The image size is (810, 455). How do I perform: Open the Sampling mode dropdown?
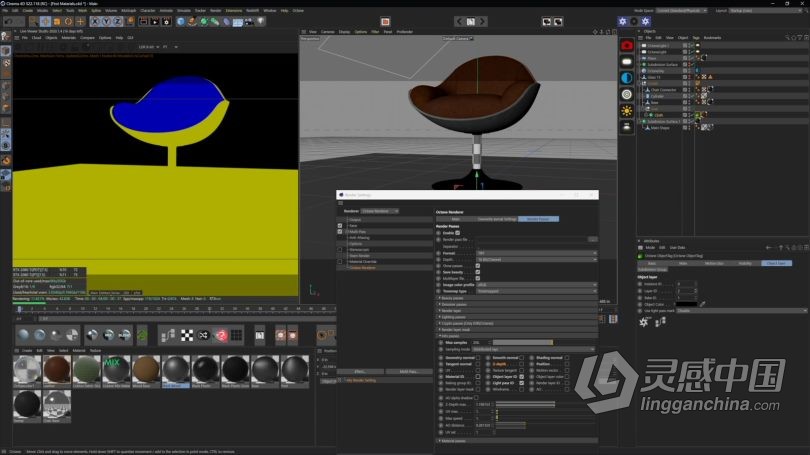tap(534, 349)
